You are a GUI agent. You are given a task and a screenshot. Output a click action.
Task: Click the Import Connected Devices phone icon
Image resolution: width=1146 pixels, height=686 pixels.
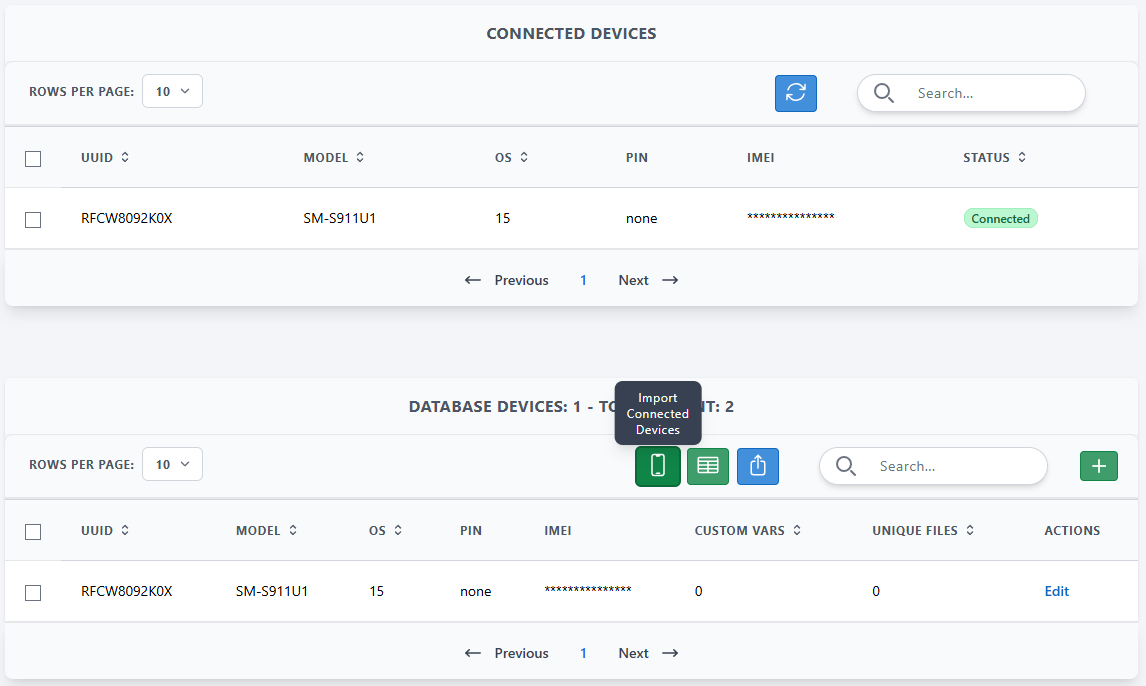tap(658, 466)
